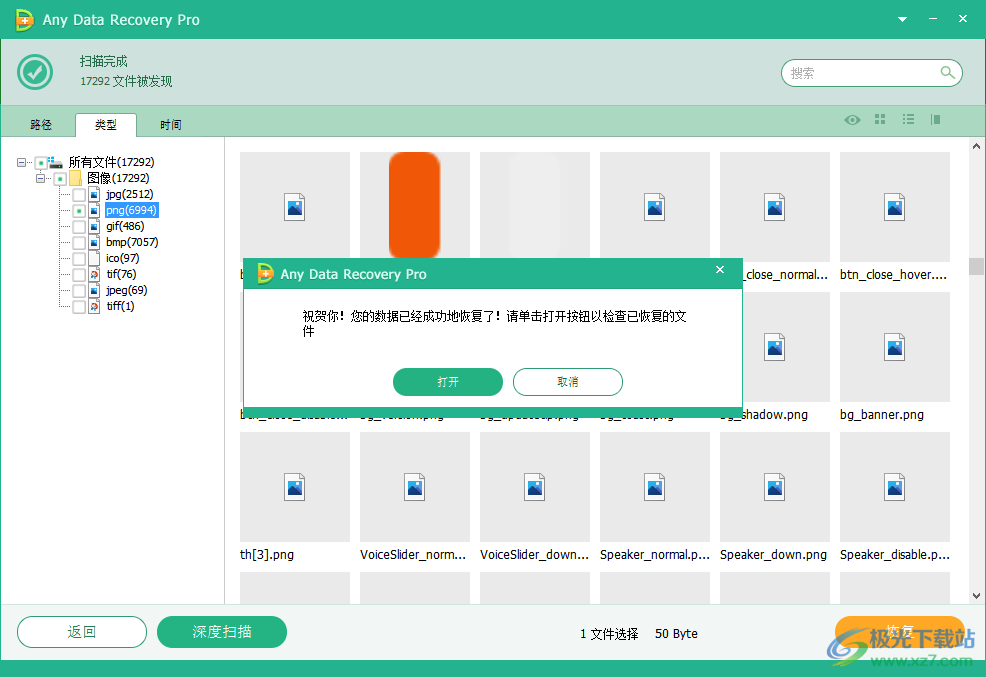
Task: Click the 图像 folder icon in tree
Action: click(x=75, y=179)
